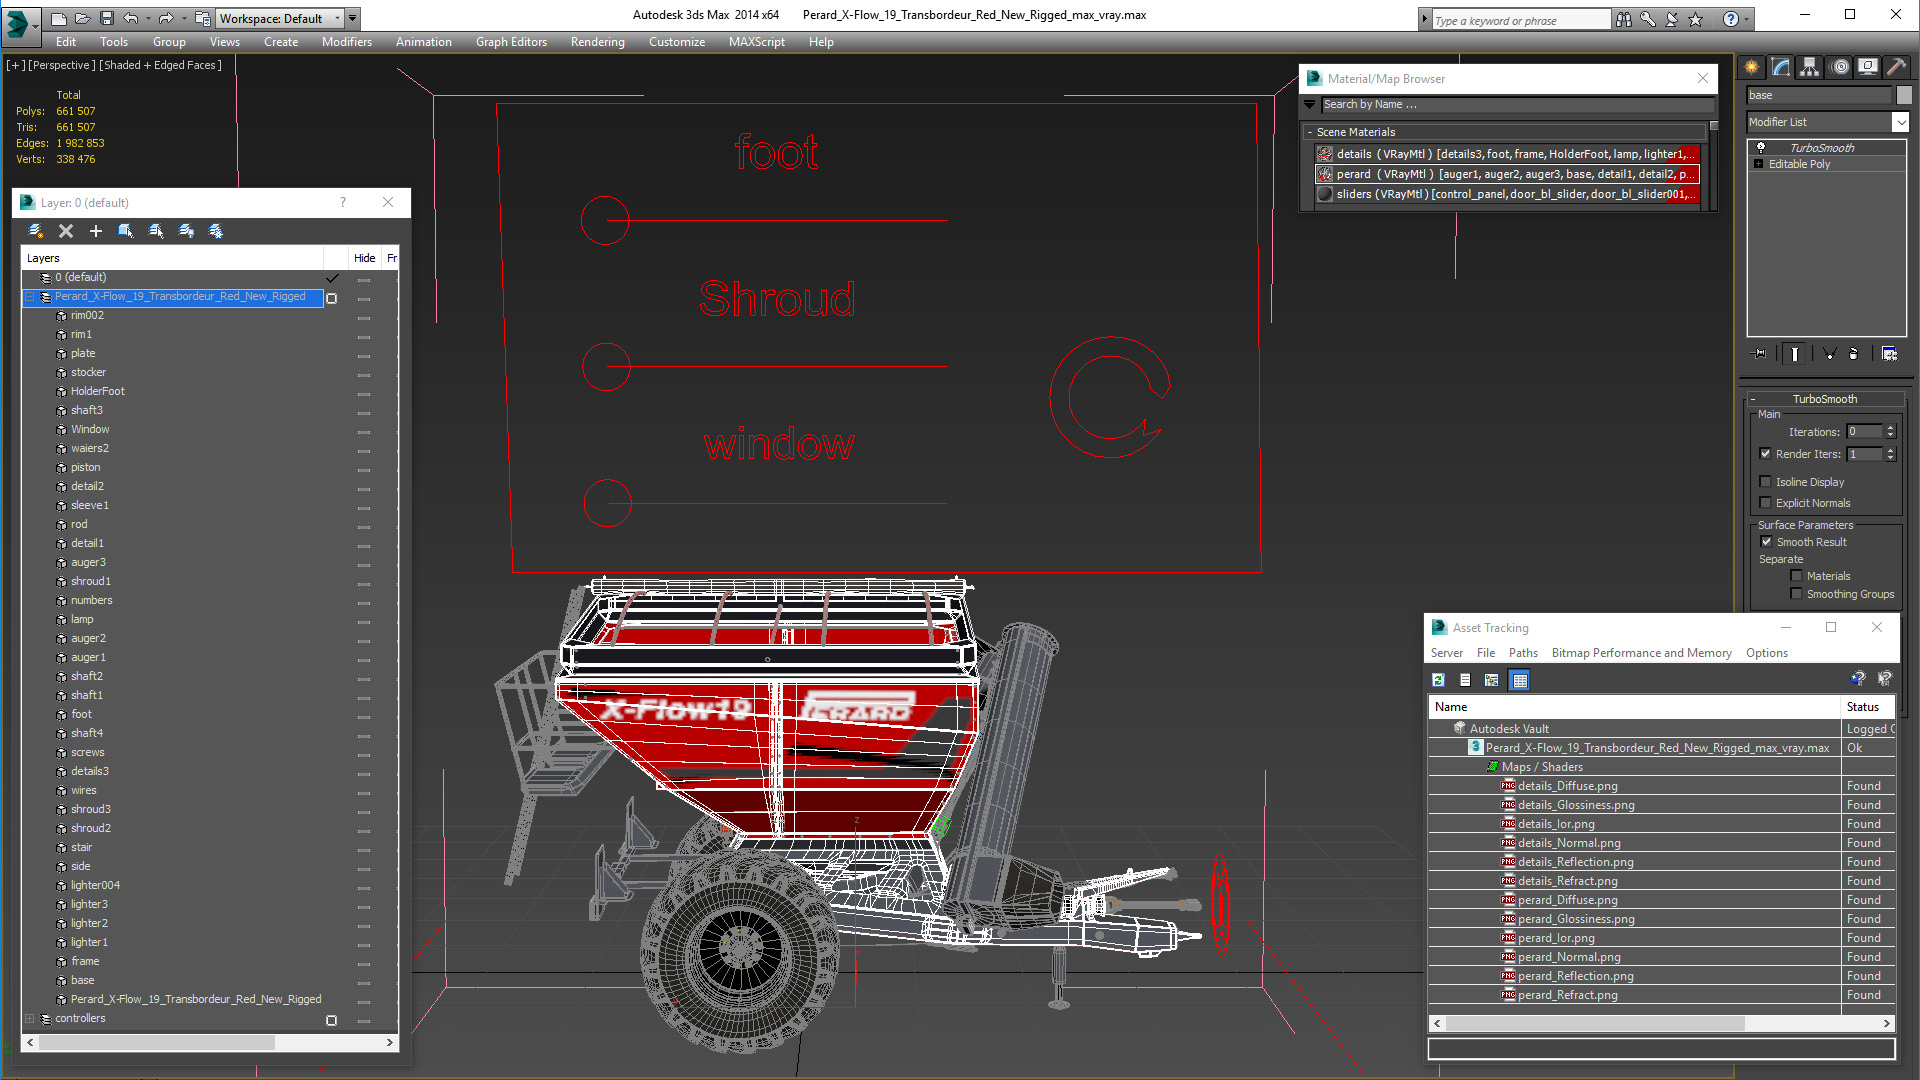Open the Motion command panel tab
Screen dimensions: 1920x1080
(x=1840, y=67)
